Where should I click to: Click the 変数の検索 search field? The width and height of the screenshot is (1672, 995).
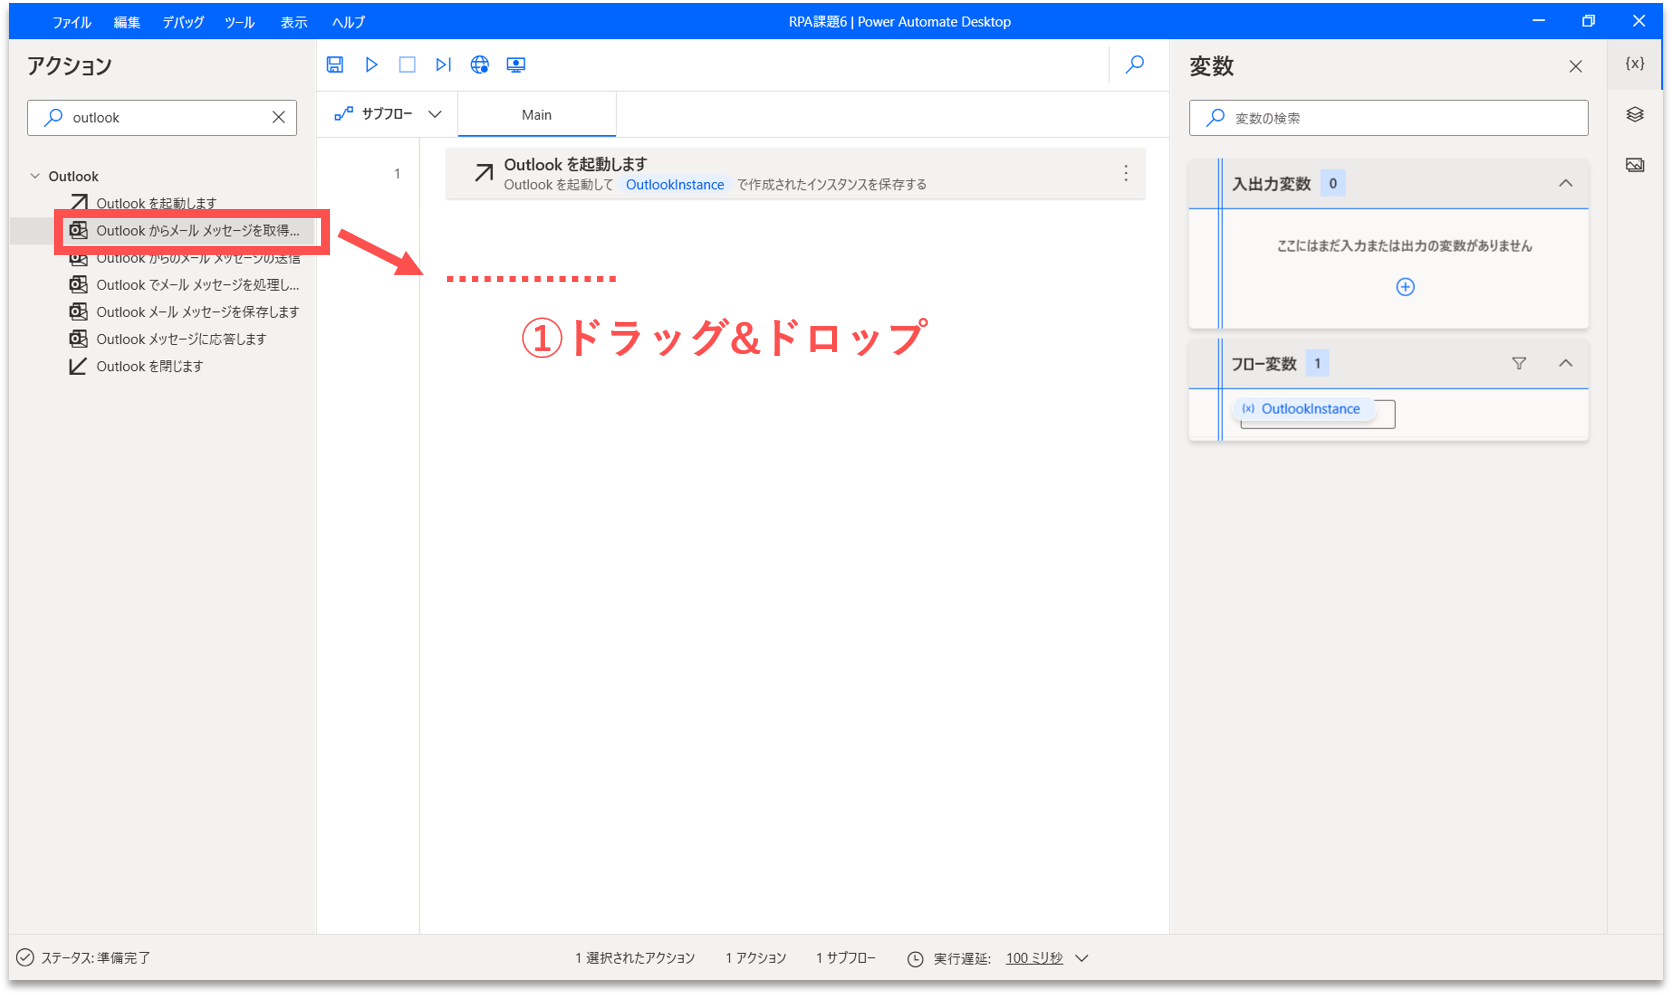1400,118
